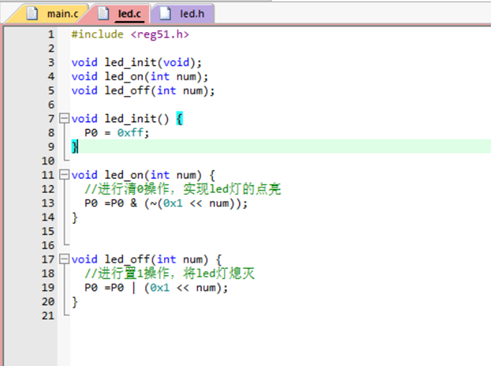491x366 pixels.
Task: Click the file icon on main.c tab
Action: point(32,14)
